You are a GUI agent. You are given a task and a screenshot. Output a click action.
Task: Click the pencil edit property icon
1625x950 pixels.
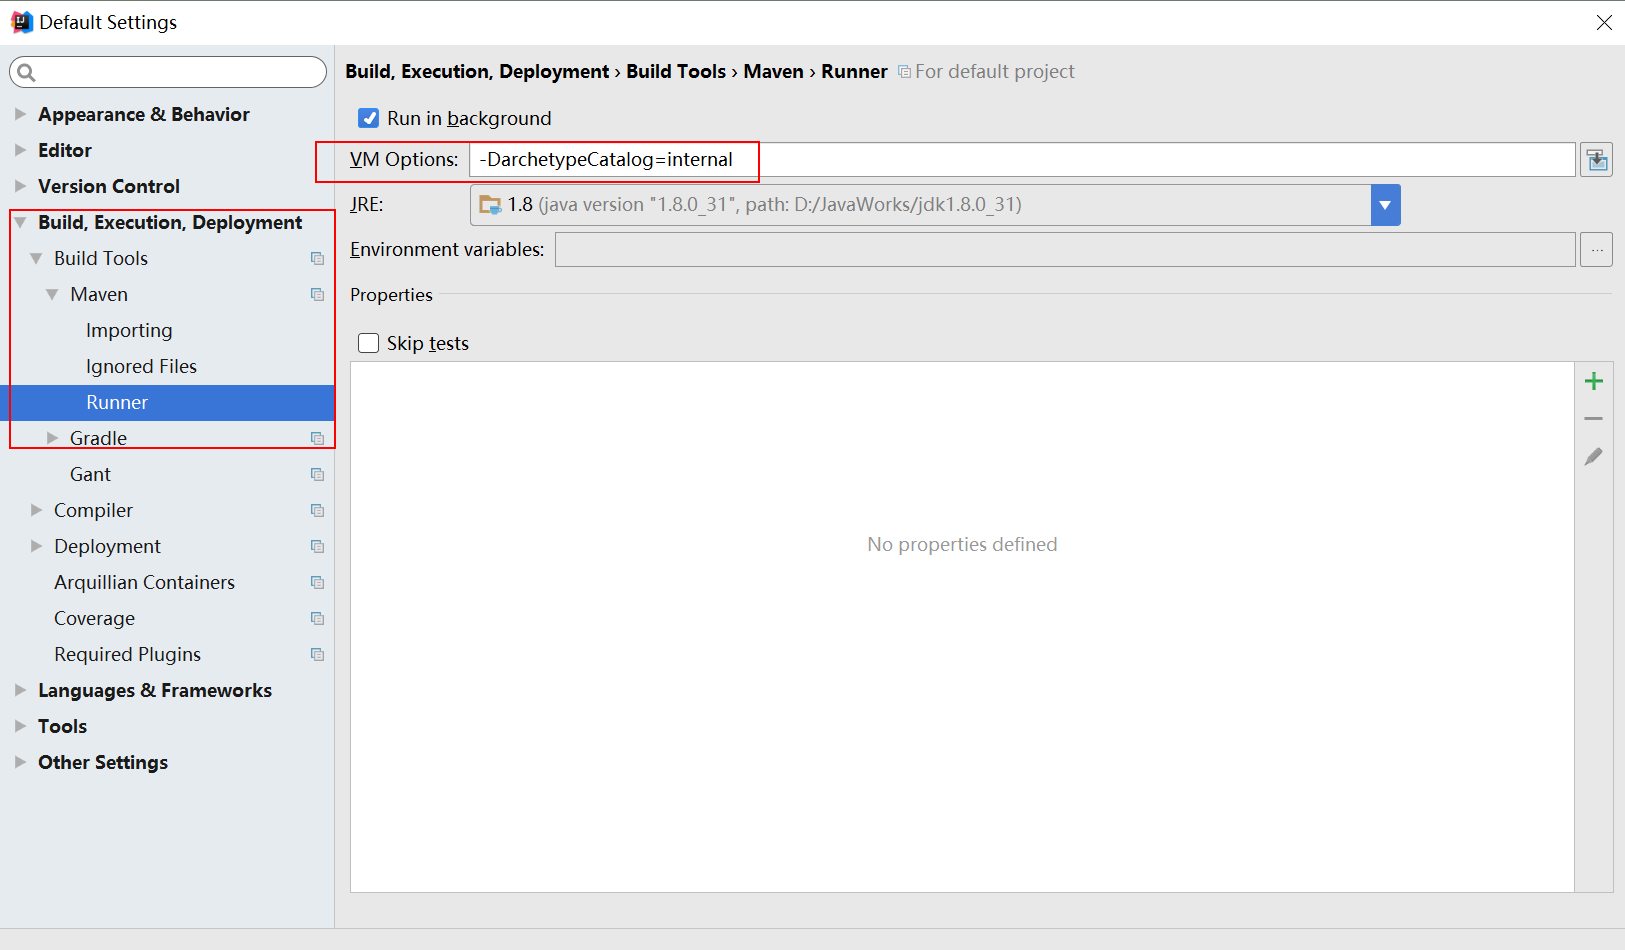click(1594, 456)
